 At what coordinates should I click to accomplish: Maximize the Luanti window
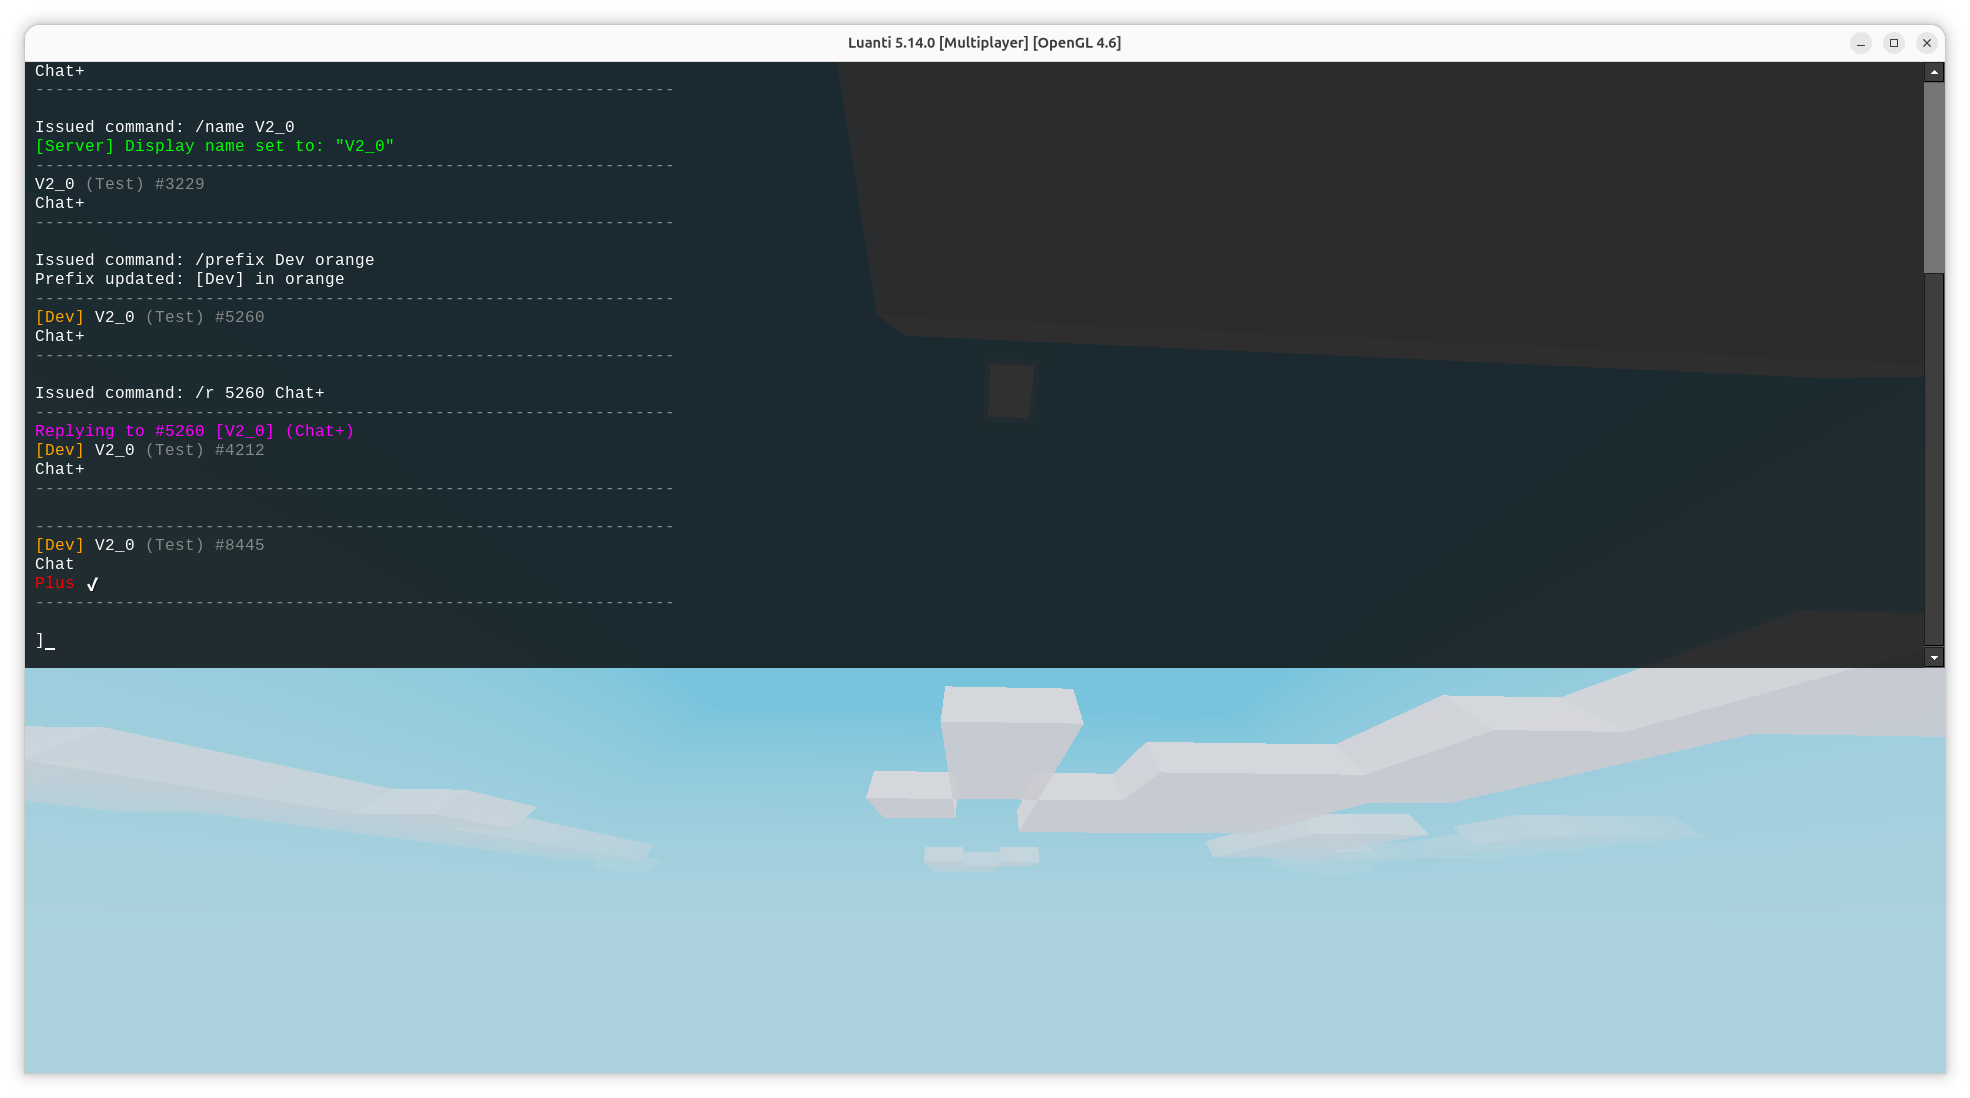(x=1894, y=43)
